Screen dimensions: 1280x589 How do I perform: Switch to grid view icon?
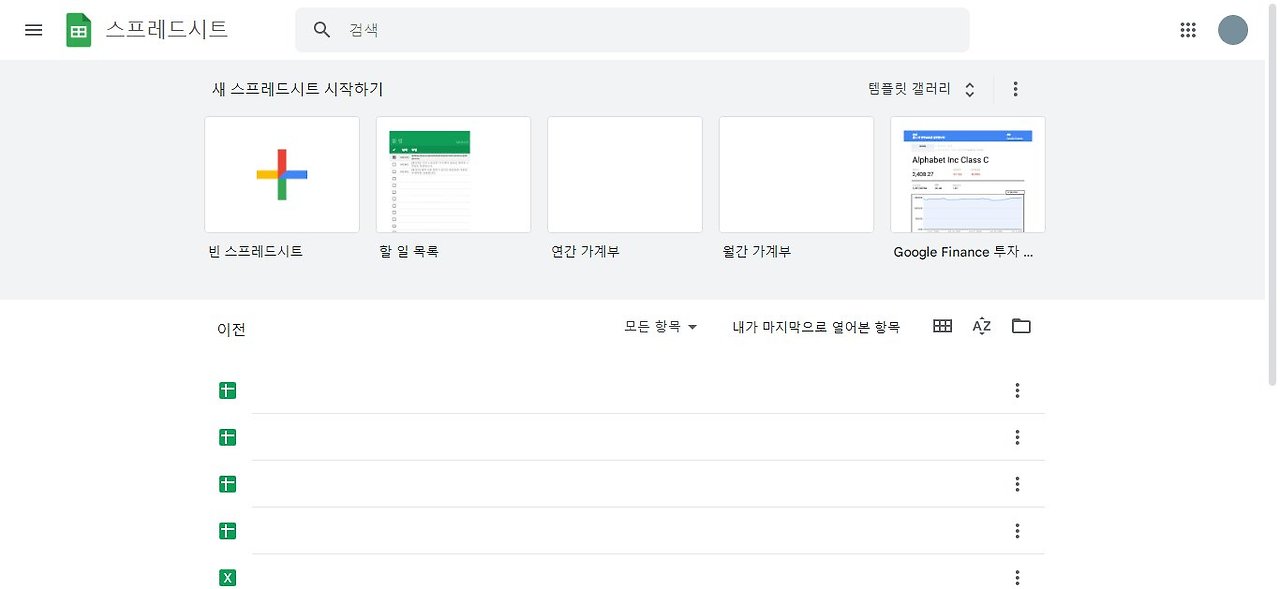pos(942,326)
